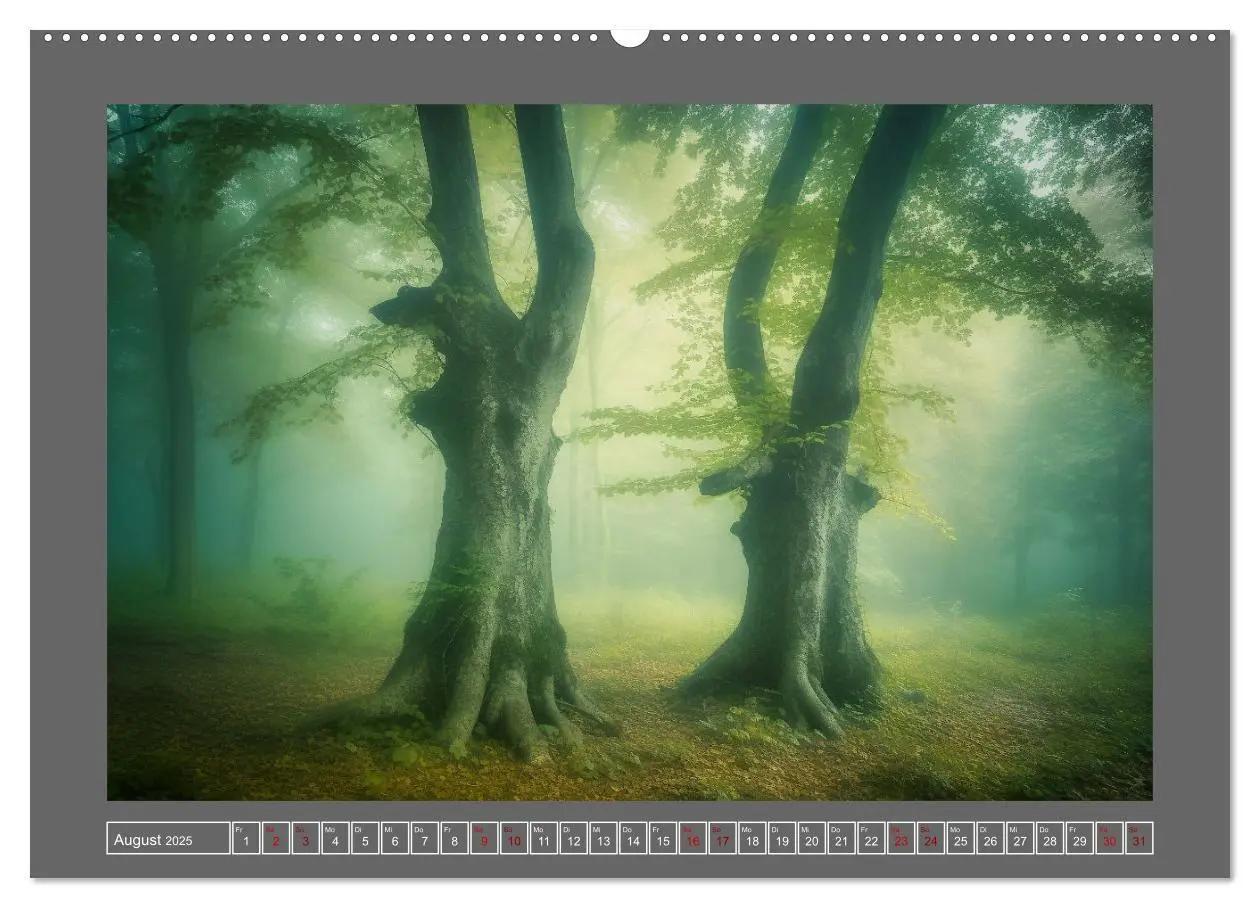Select day cell 15 marked Fr
Viewport: 1260px width, 908px height.
[x=663, y=839]
